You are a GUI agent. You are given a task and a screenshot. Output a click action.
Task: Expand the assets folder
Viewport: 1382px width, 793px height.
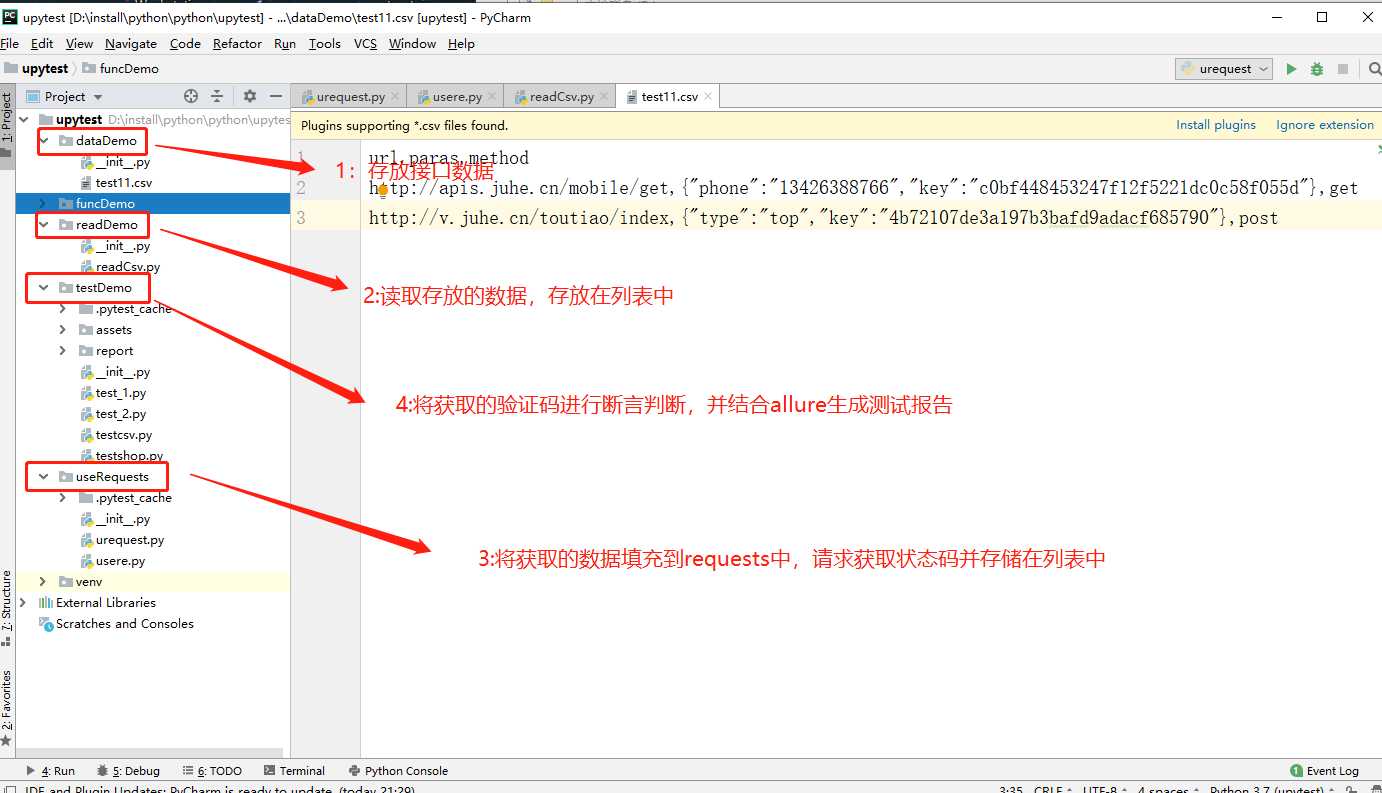pos(63,329)
